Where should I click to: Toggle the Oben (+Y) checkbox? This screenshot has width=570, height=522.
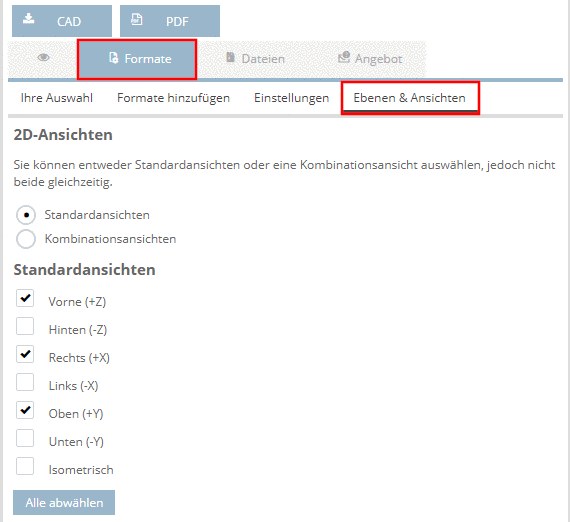(25, 410)
